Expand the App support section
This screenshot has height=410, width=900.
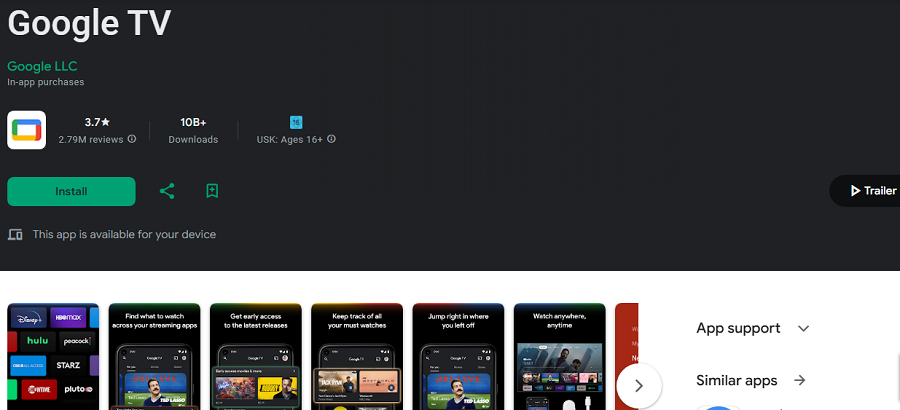coord(804,328)
